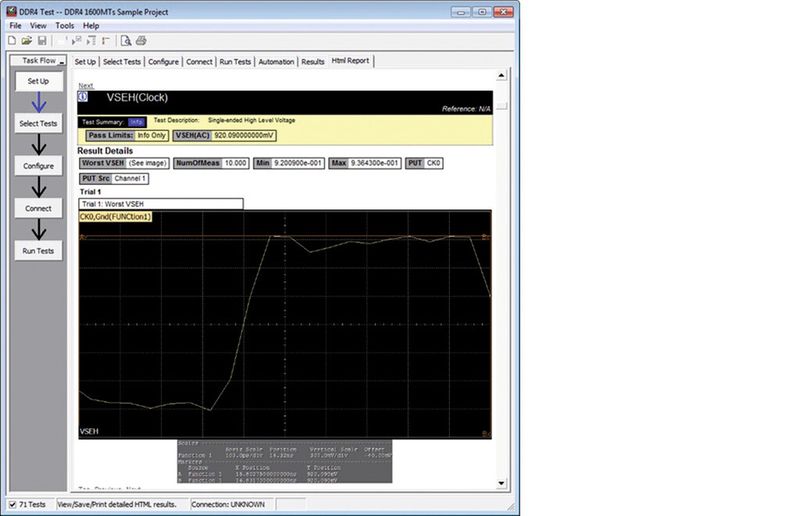Viewport: 800px width, 516px height.
Task: Click the 'Single-ended High Level Voltage' description
Action: click(252, 120)
